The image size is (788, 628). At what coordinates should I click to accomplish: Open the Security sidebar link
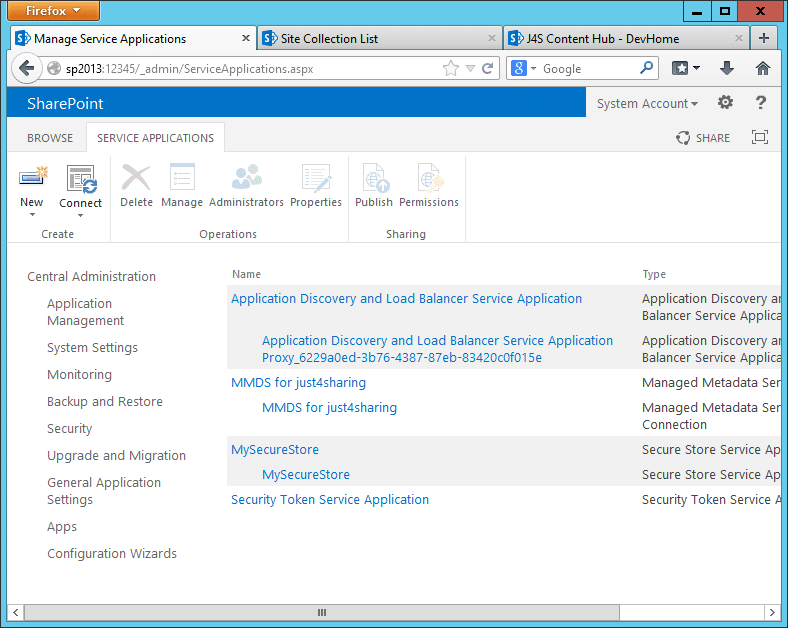pos(70,429)
